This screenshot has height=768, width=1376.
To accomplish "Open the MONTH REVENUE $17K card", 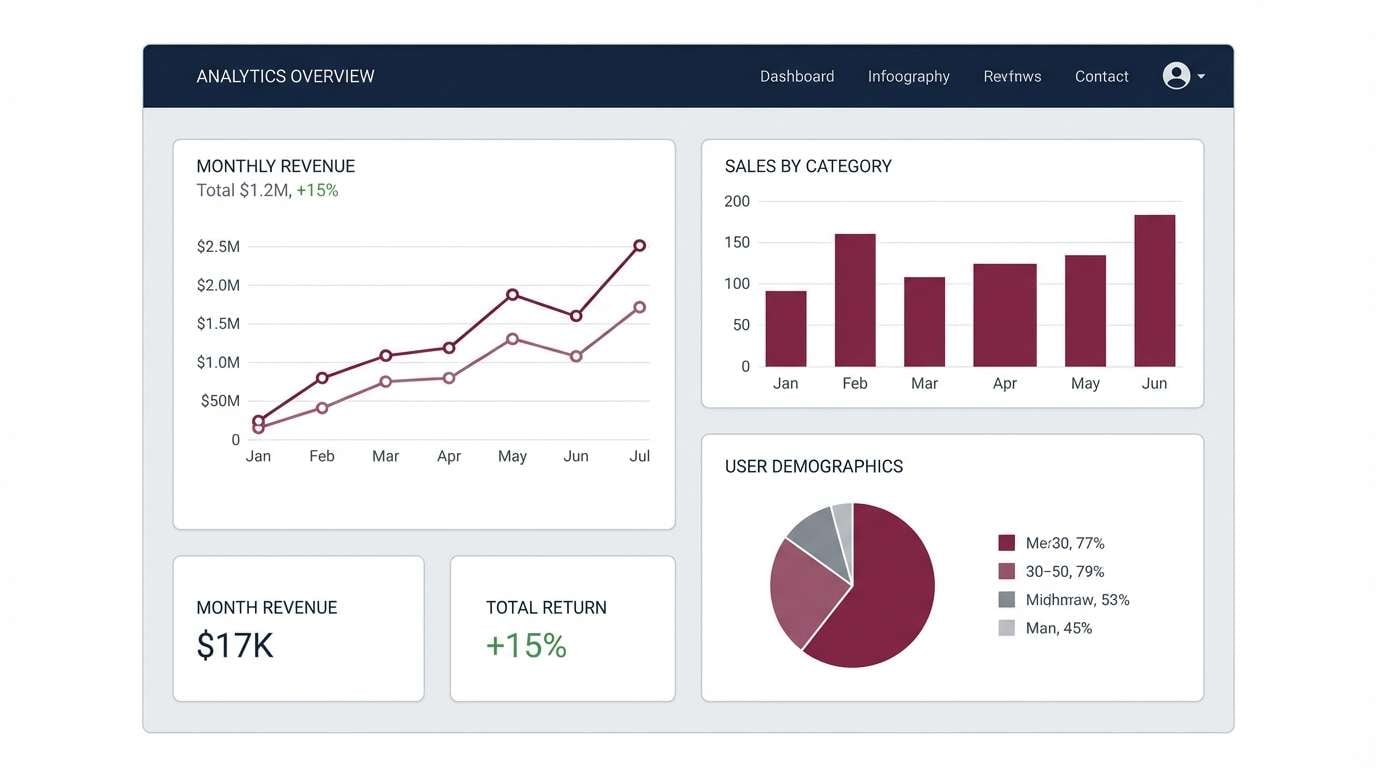I will [x=298, y=627].
